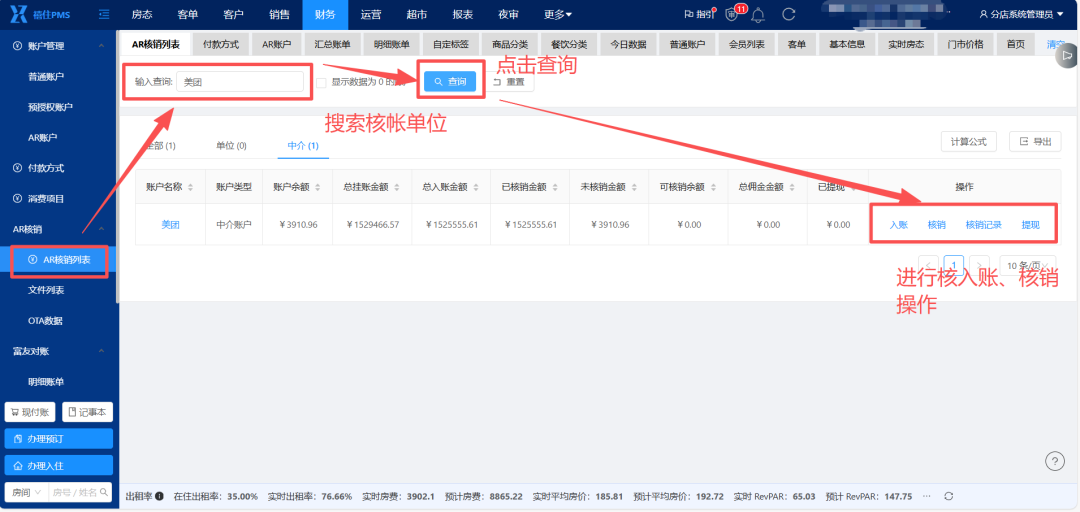
Task: Collapse the 富友对账 sidebar group
Action: 101,351
